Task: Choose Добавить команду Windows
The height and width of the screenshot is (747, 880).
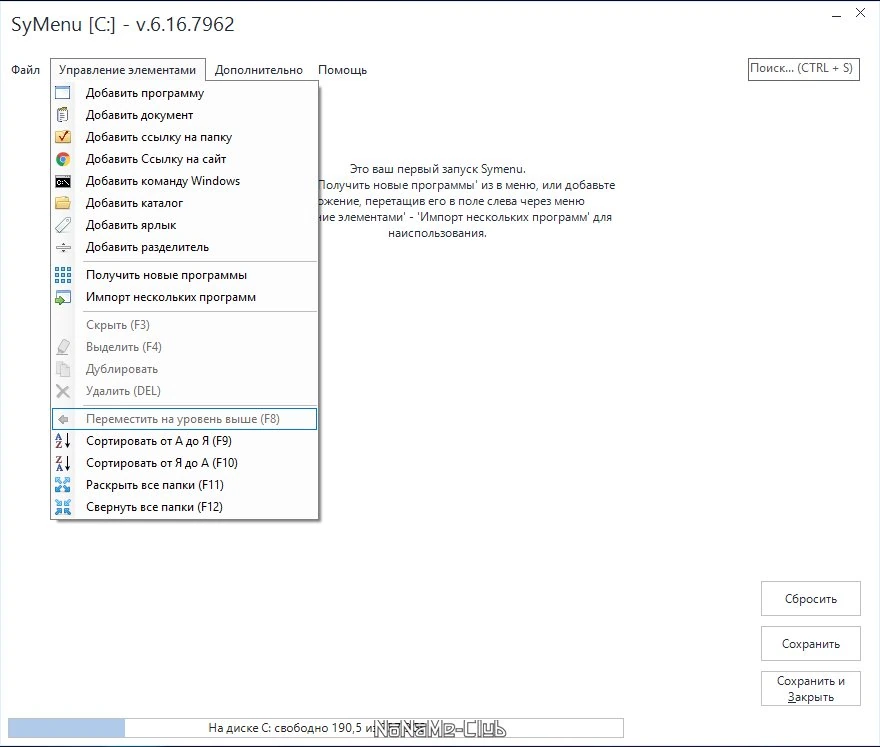Action: (184, 181)
